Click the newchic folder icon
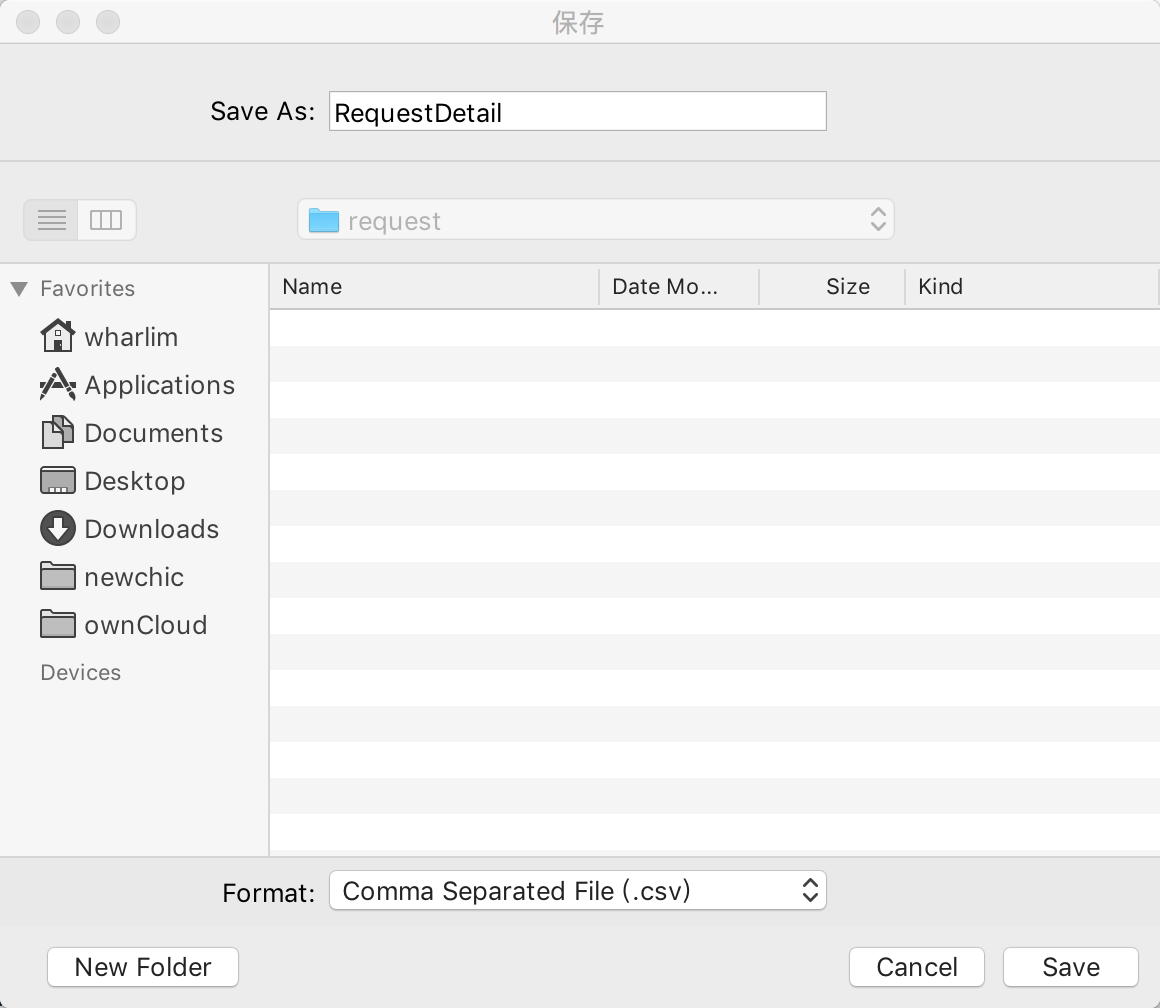Image resolution: width=1160 pixels, height=1008 pixels. pyautogui.click(x=58, y=577)
